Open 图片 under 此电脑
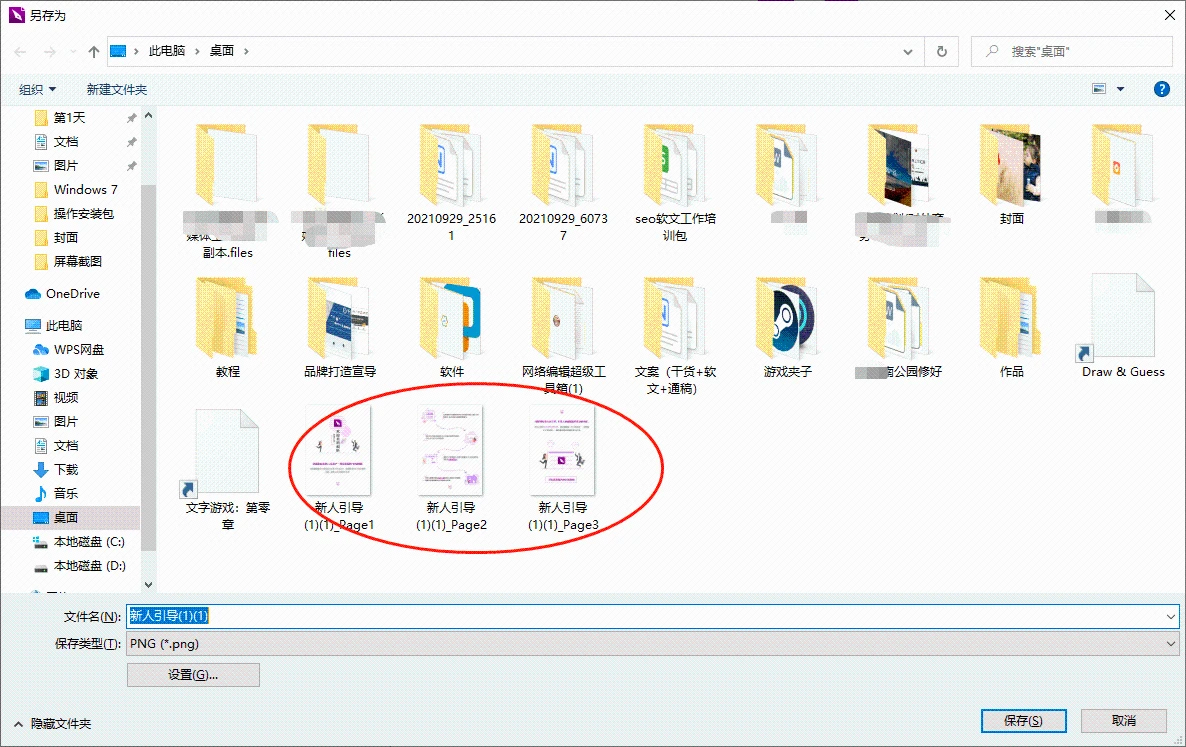 point(66,422)
